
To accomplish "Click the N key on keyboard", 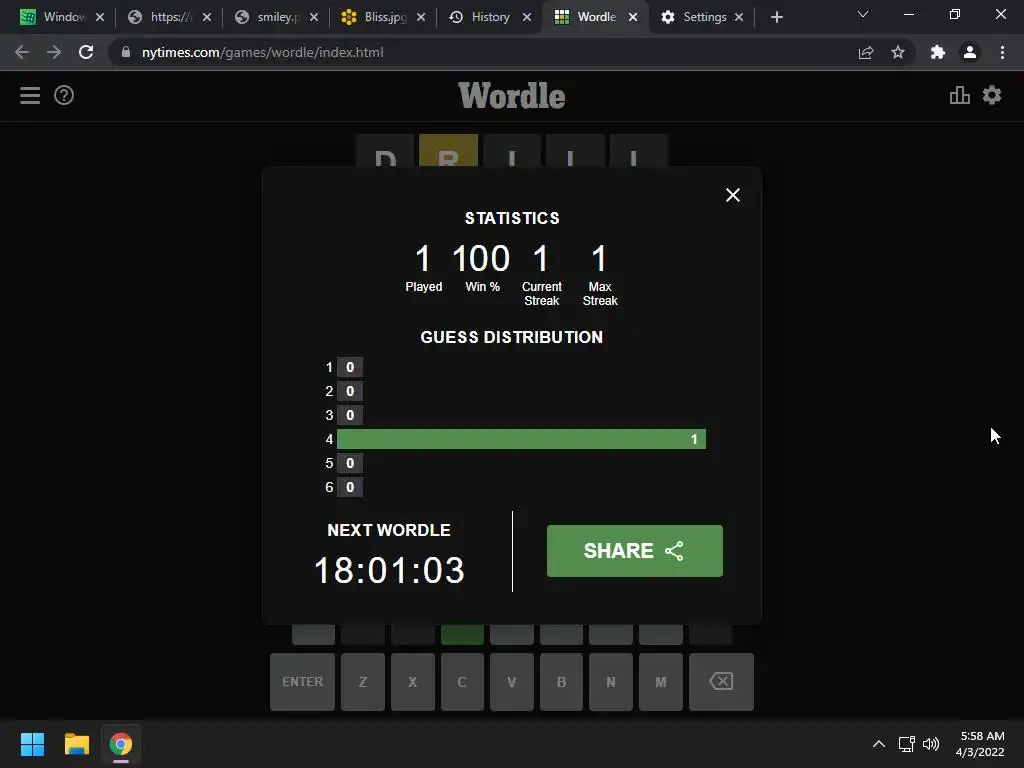I will click(x=611, y=682).
